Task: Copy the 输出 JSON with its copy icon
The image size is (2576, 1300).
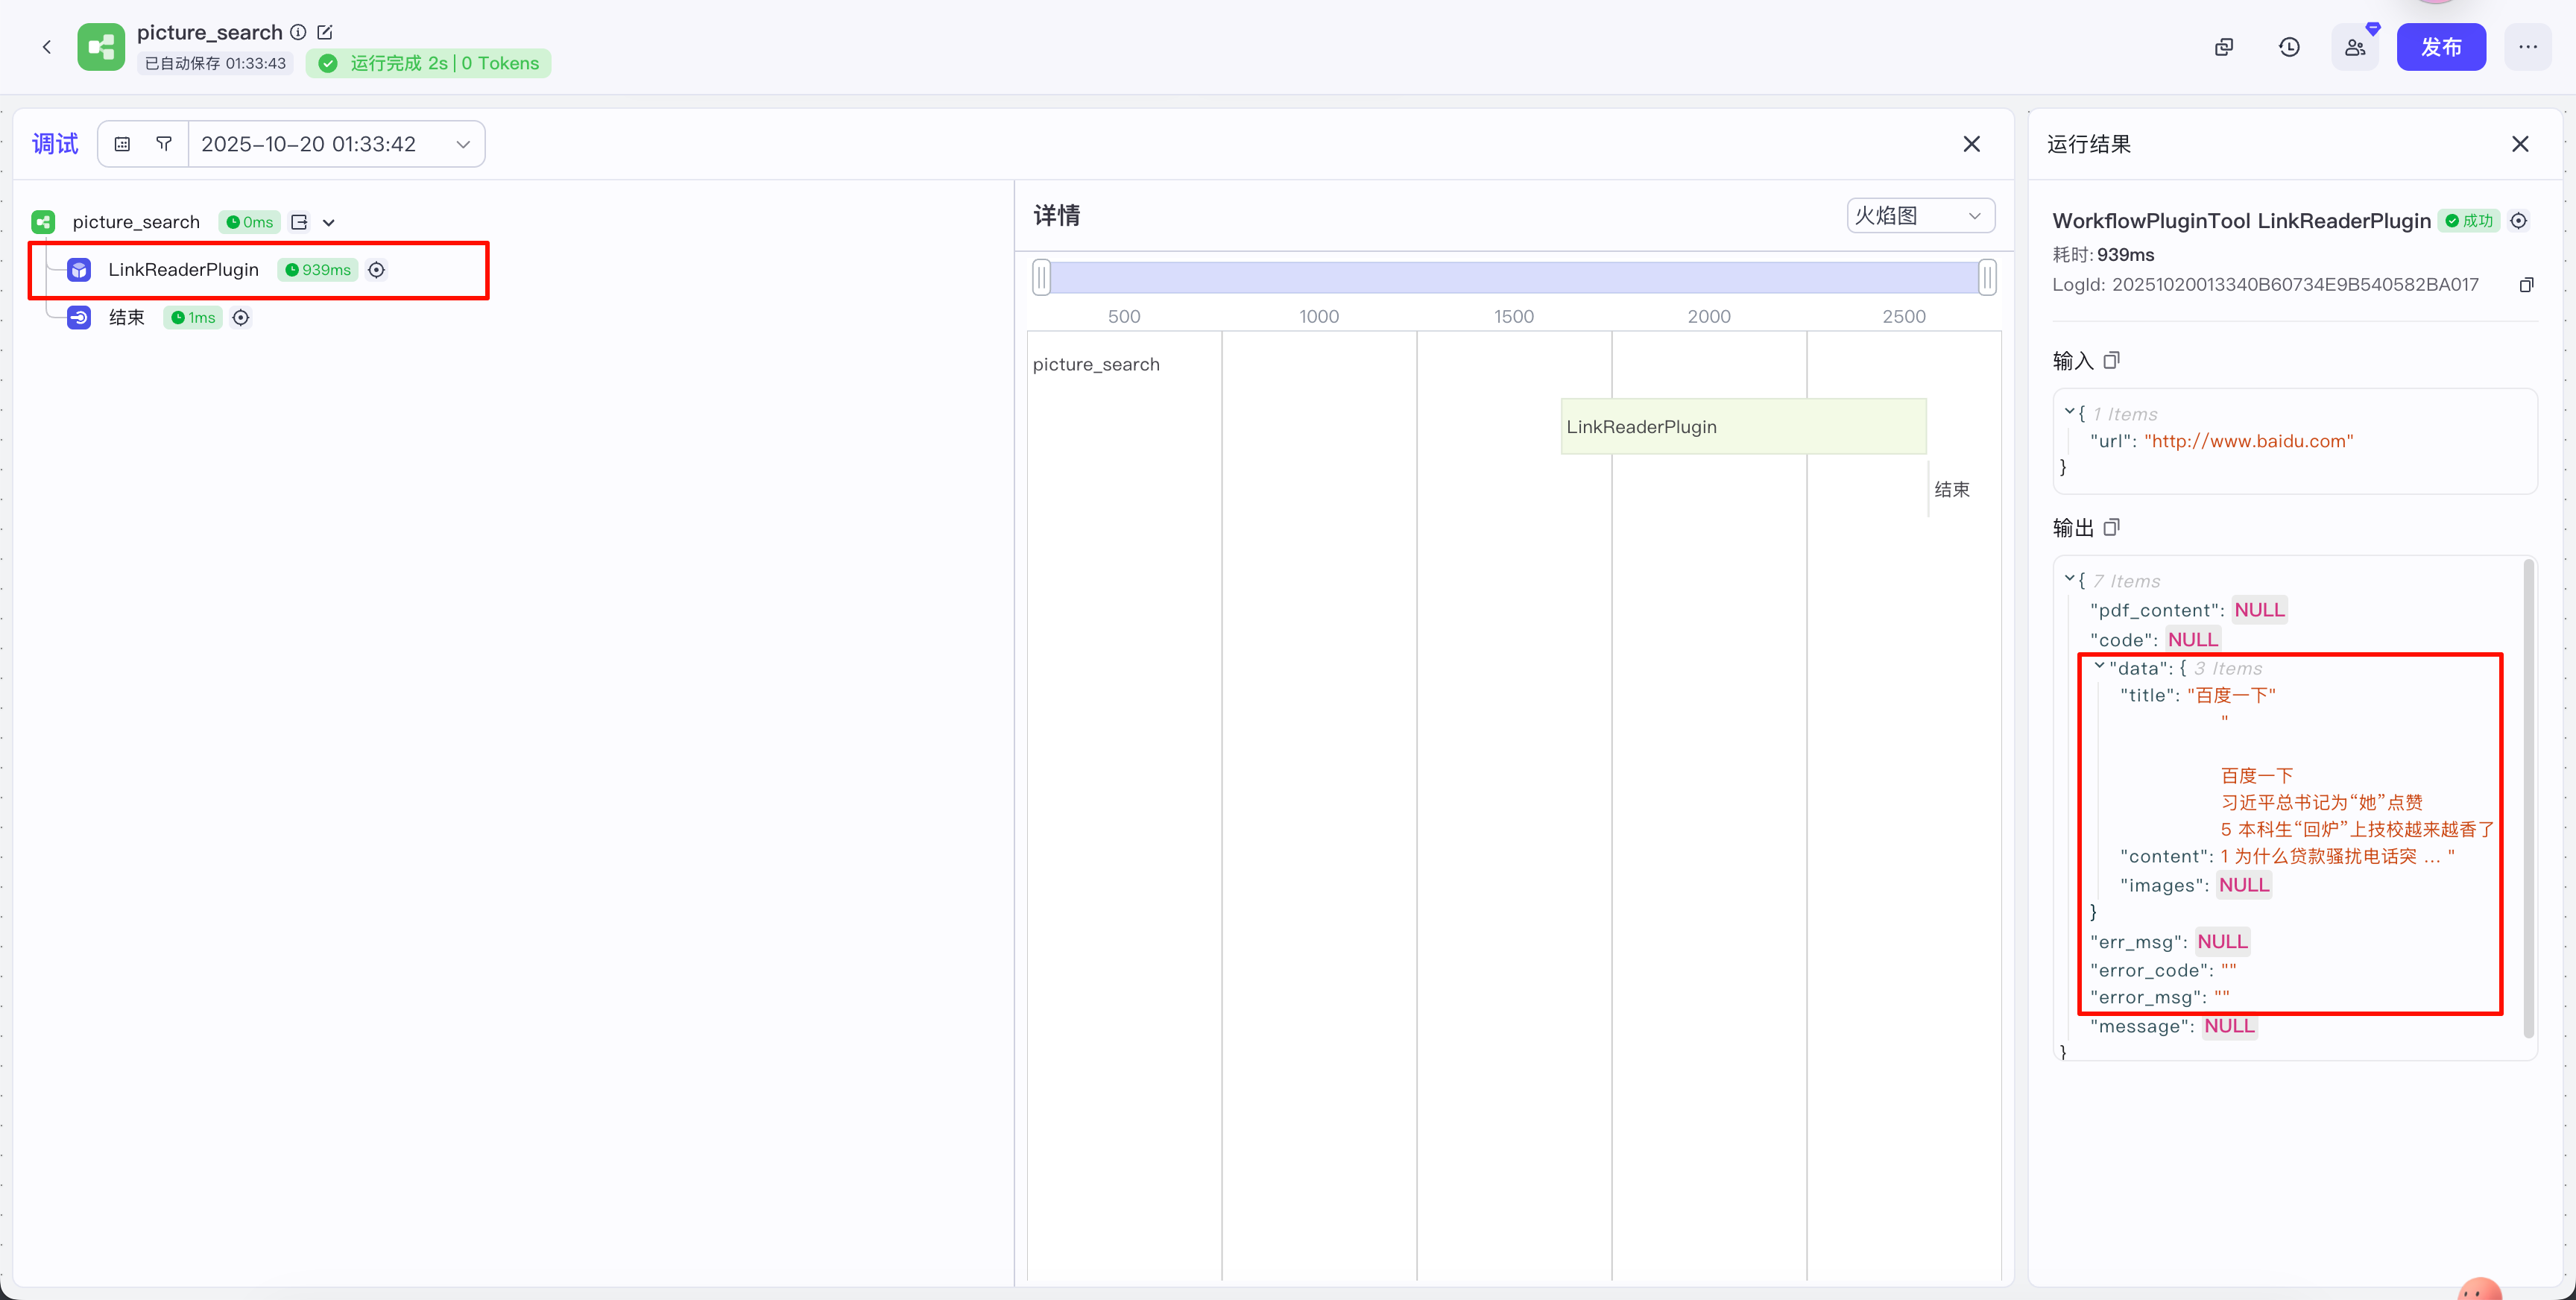Action: [x=2111, y=527]
